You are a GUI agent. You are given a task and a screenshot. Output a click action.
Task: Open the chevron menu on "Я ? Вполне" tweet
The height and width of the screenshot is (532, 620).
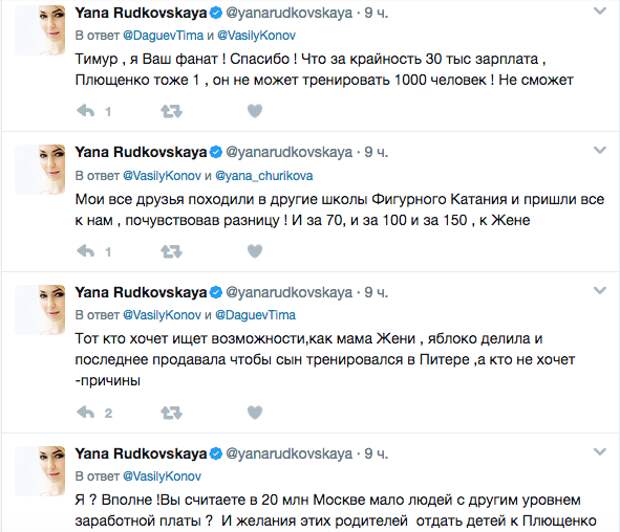pyautogui.click(x=598, y=451)
